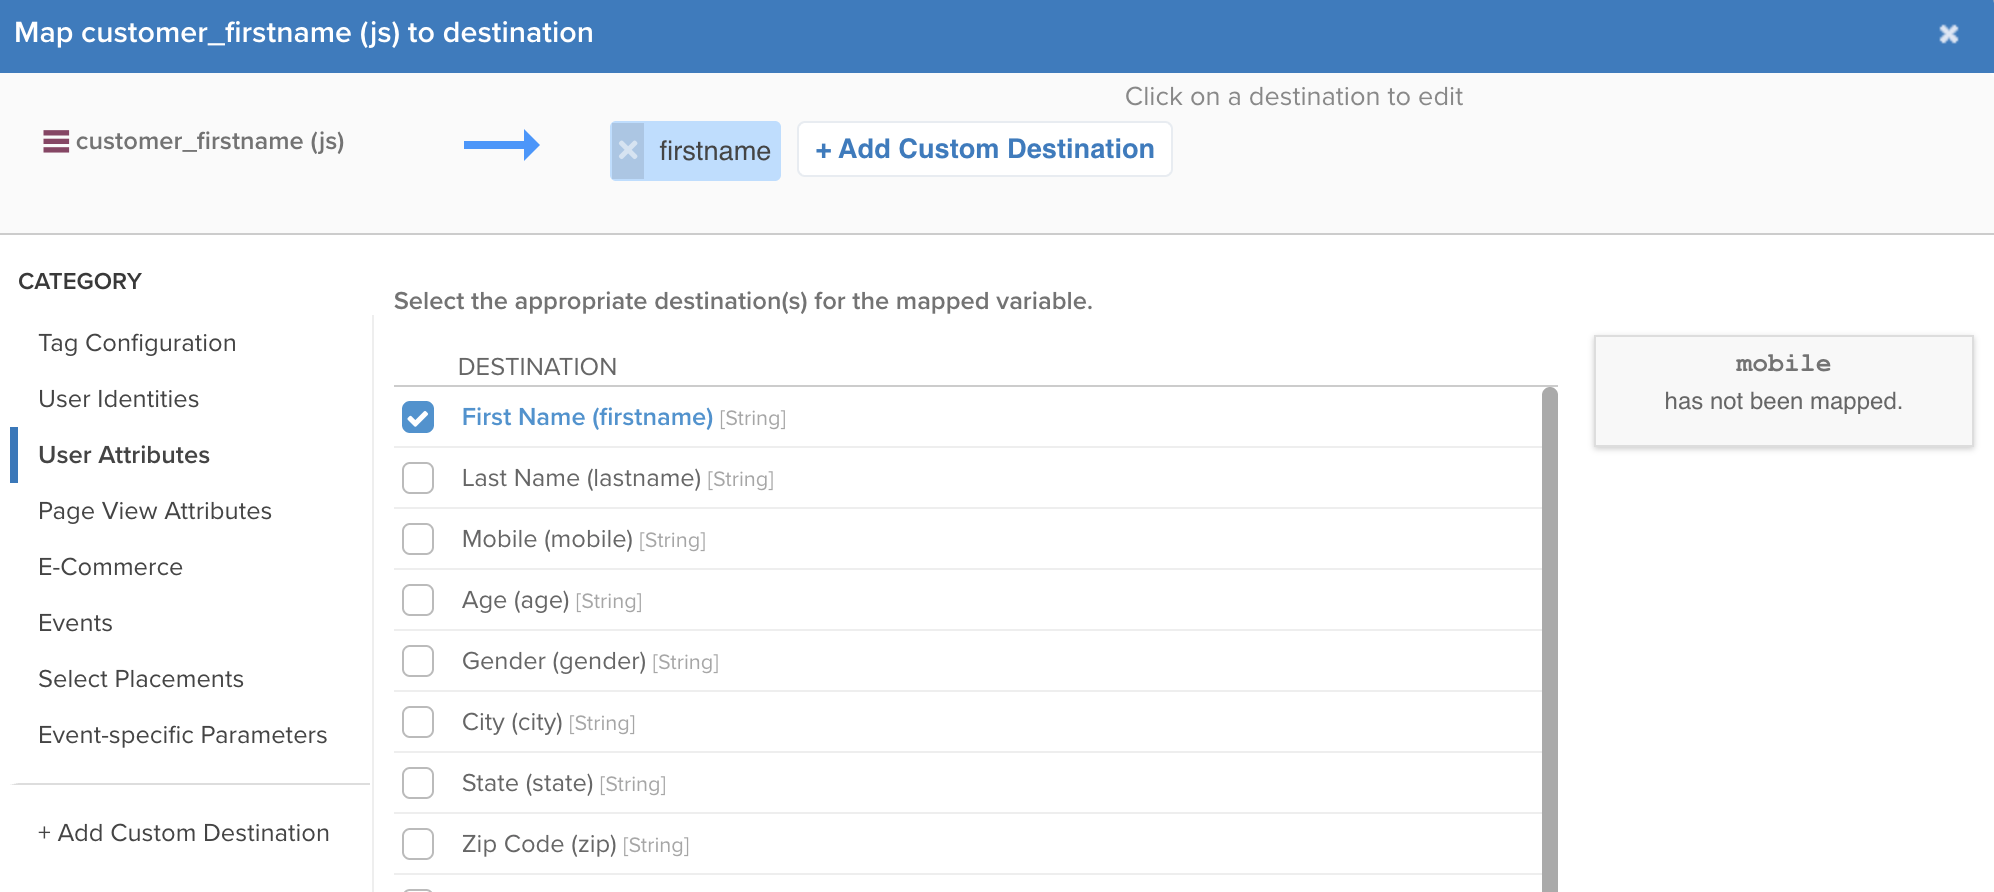Viewport: 1994px width, 892px height.
Task: Open the Event-specific Parameters category
Action: [182, 735]
